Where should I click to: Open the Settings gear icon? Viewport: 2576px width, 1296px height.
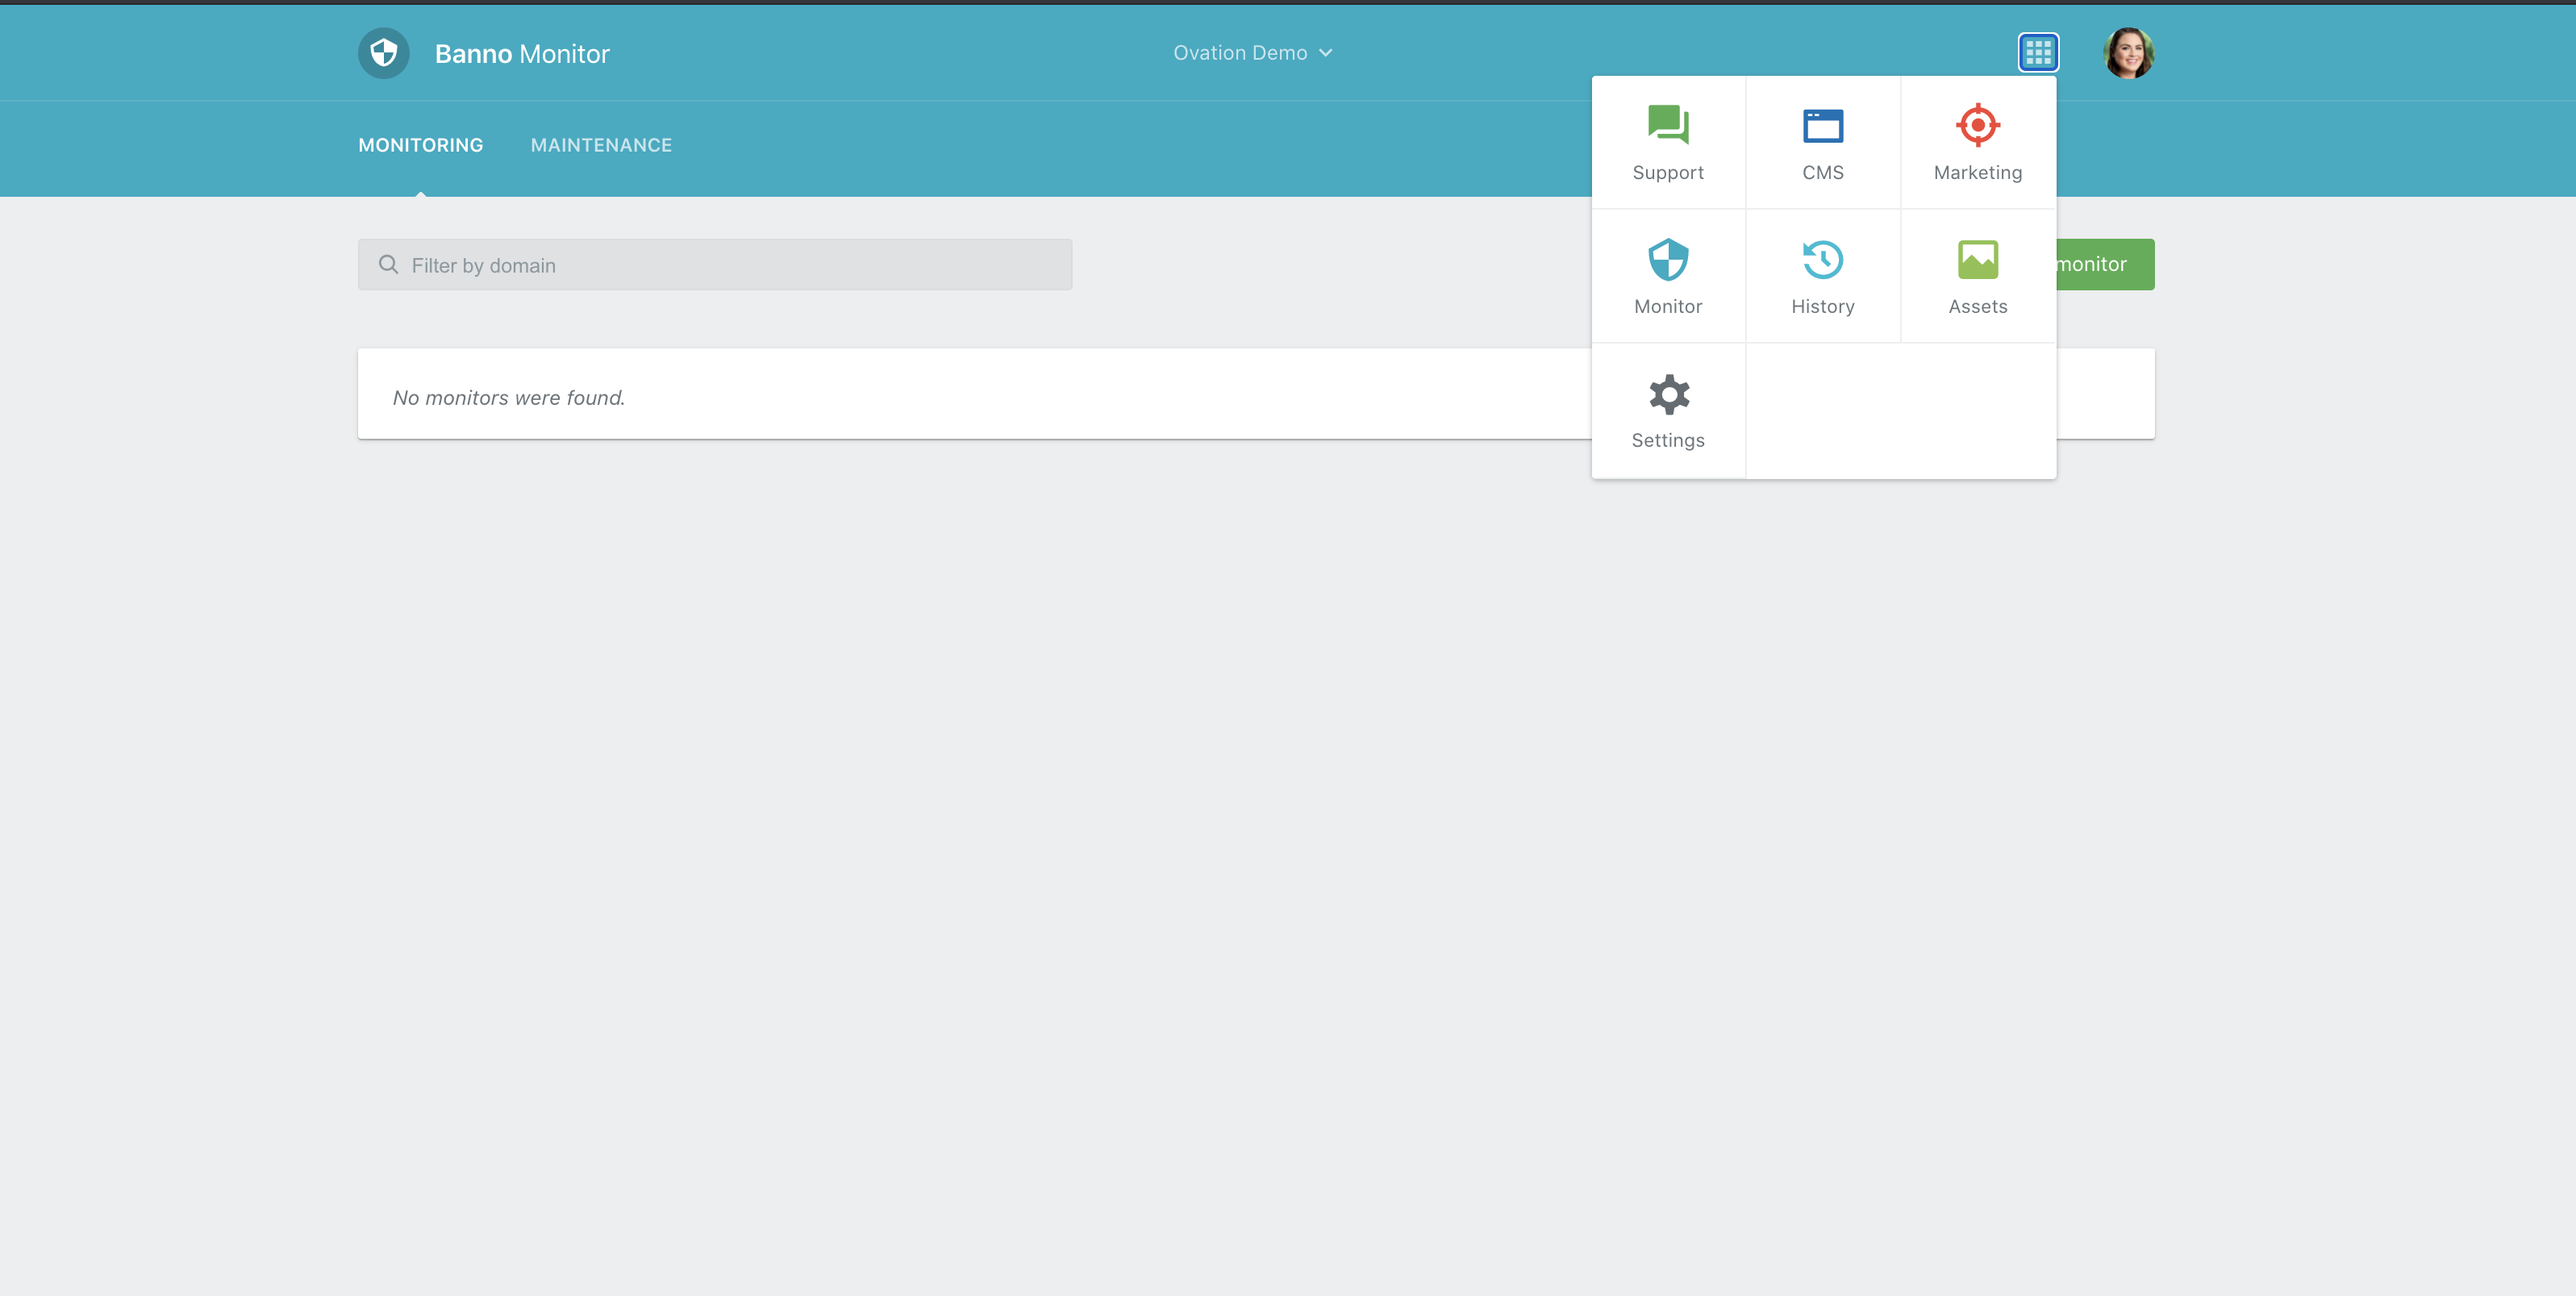(x=1668, y=394)
